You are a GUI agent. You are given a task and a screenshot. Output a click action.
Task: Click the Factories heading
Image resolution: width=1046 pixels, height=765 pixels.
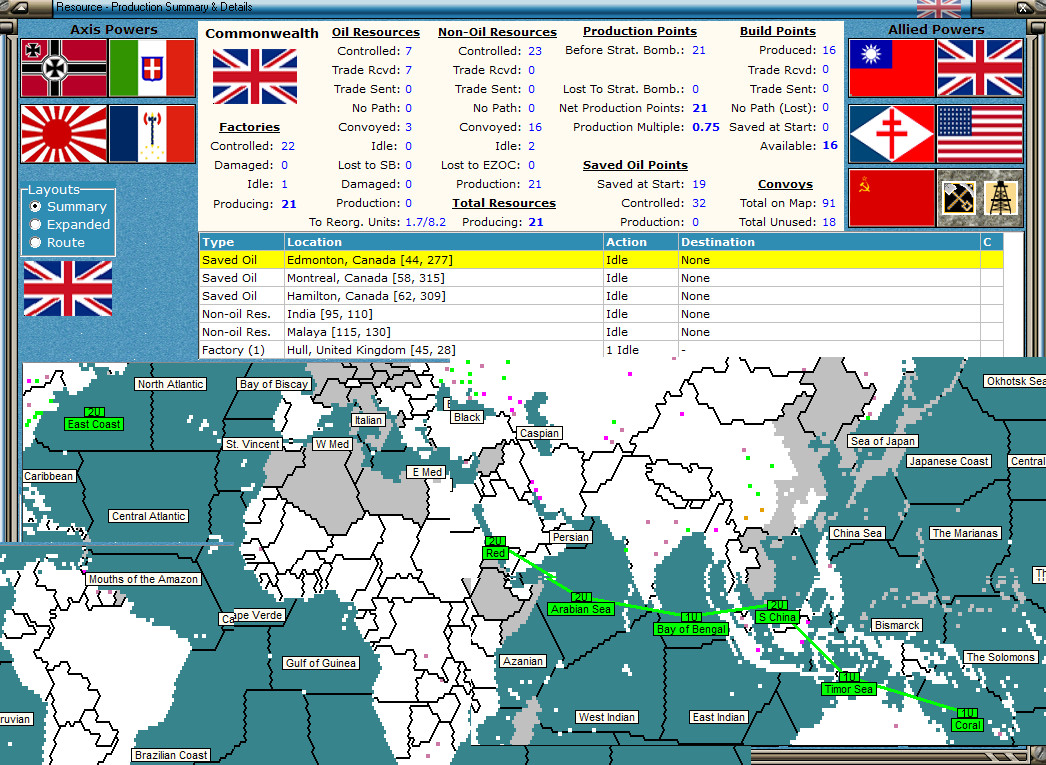[249, 127]
